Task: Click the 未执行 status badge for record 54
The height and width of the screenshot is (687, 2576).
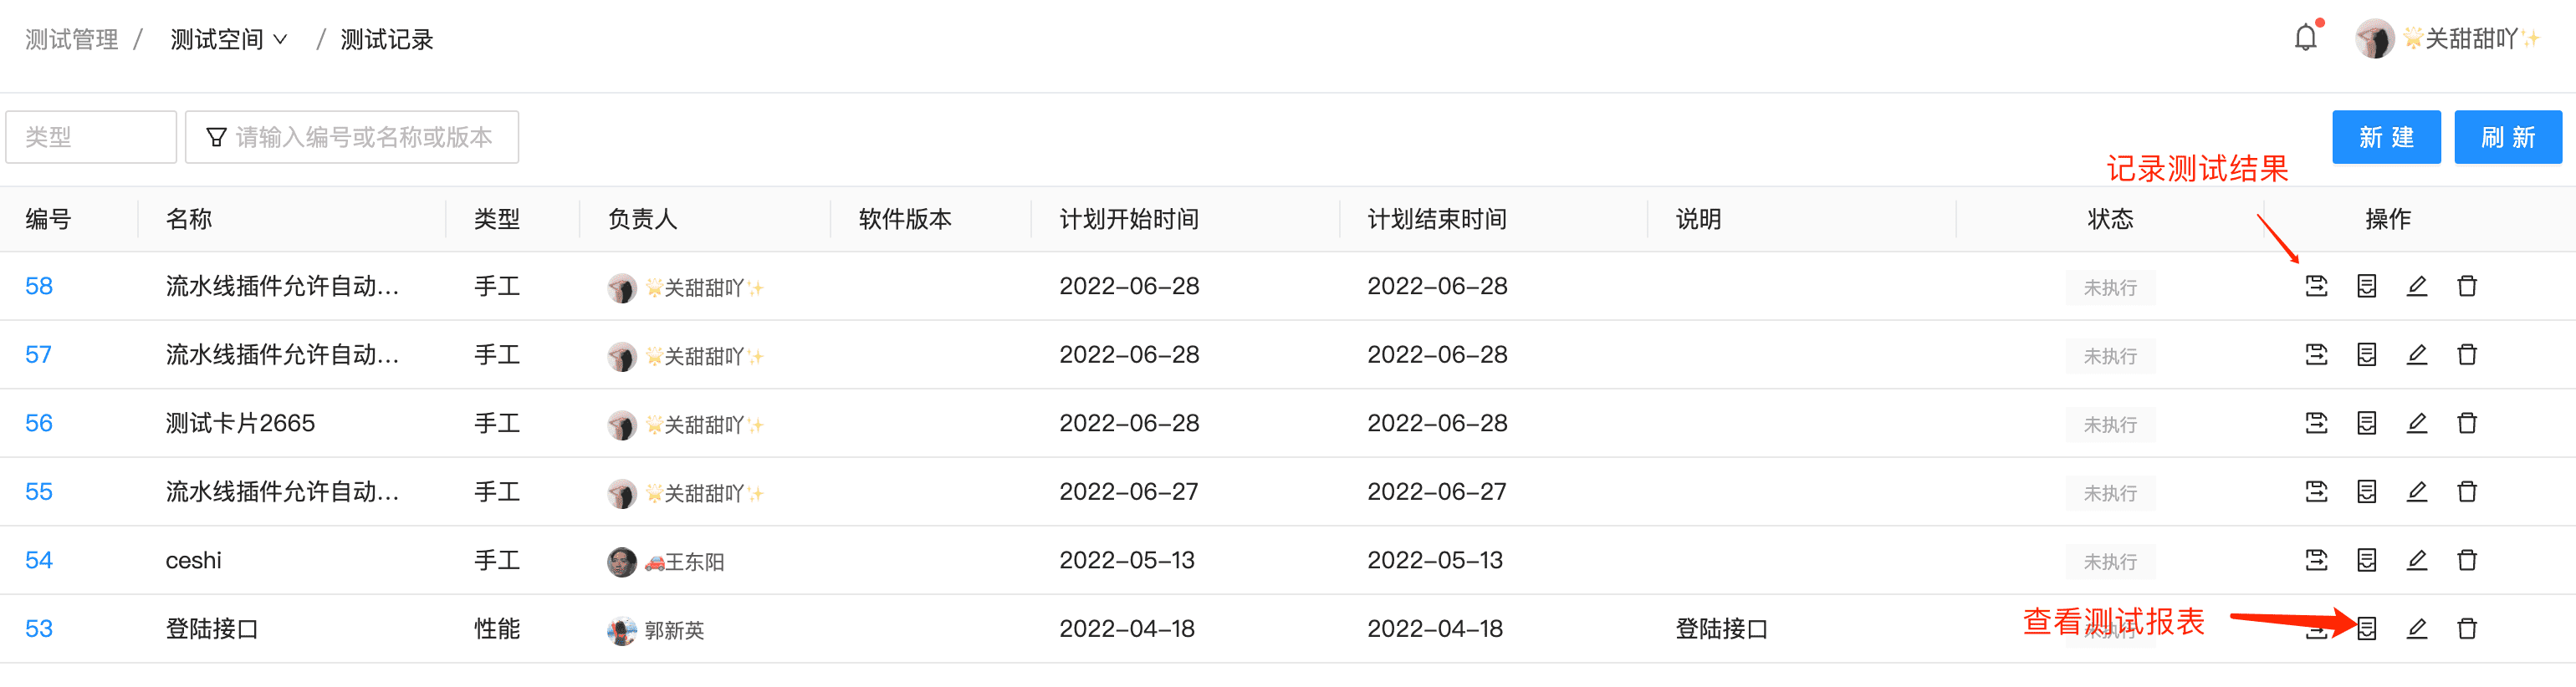Action: [2110, 561]
